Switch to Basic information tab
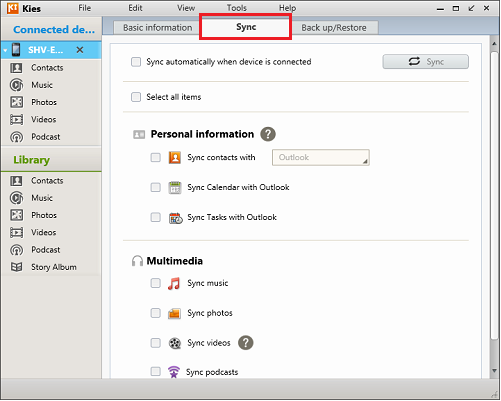The width and height of the screenshot is (501, 401). tap(157, 28)
